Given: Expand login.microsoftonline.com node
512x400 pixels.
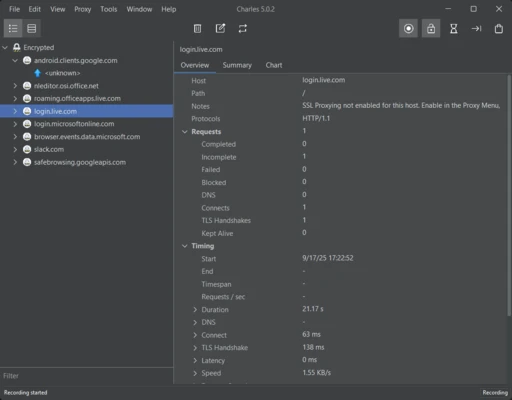Looking at the screenshot, I should [x=15, y=124].
